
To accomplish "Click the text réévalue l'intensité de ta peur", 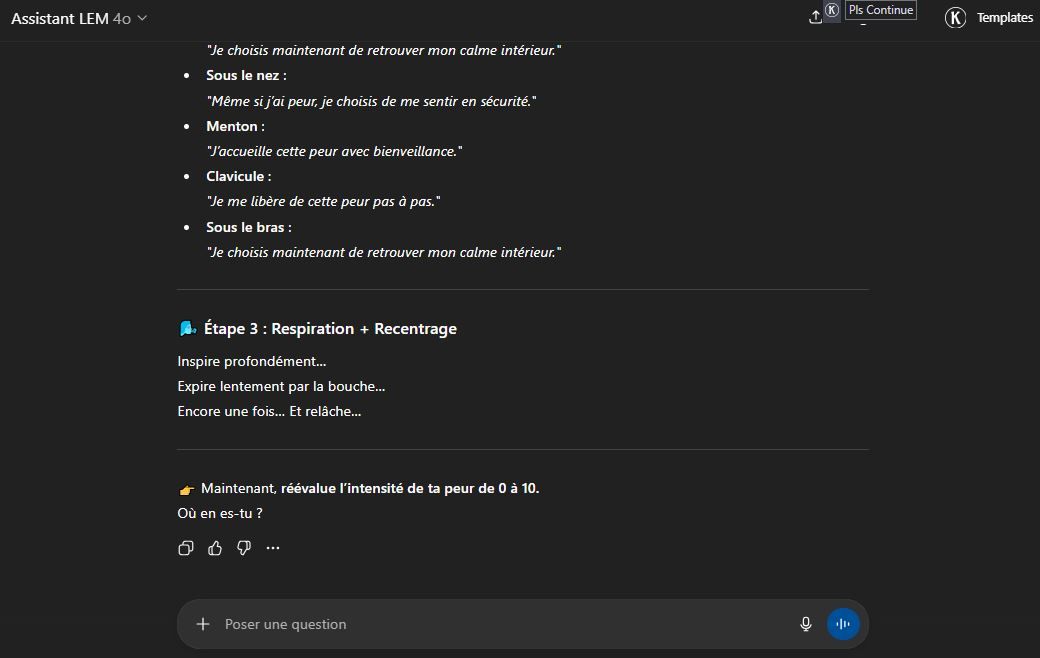I will tap(410, 488).
